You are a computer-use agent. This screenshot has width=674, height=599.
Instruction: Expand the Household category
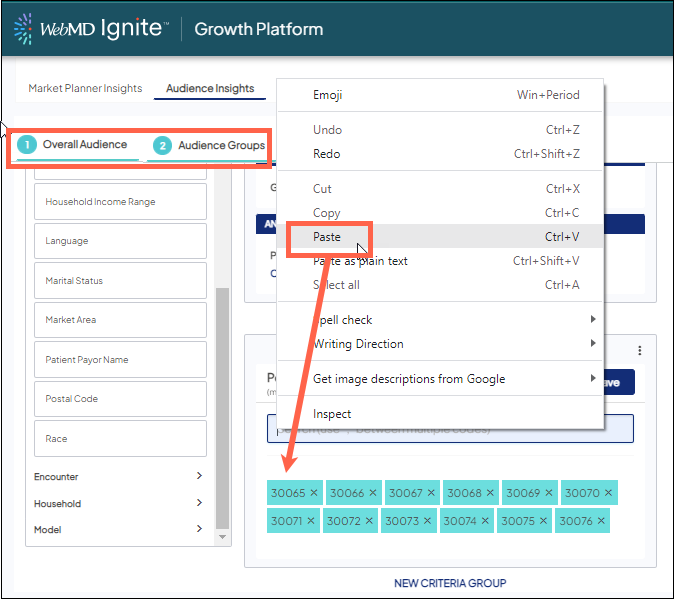(199, 503)
